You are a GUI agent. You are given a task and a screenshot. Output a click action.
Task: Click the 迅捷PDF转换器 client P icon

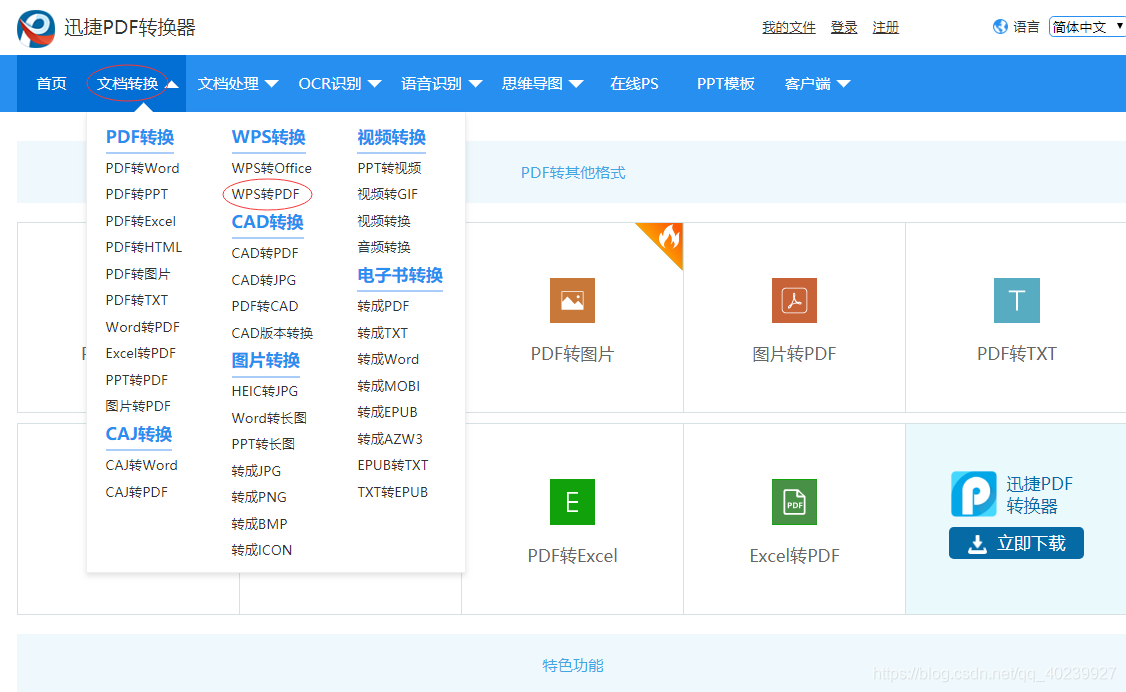[974, 494]
